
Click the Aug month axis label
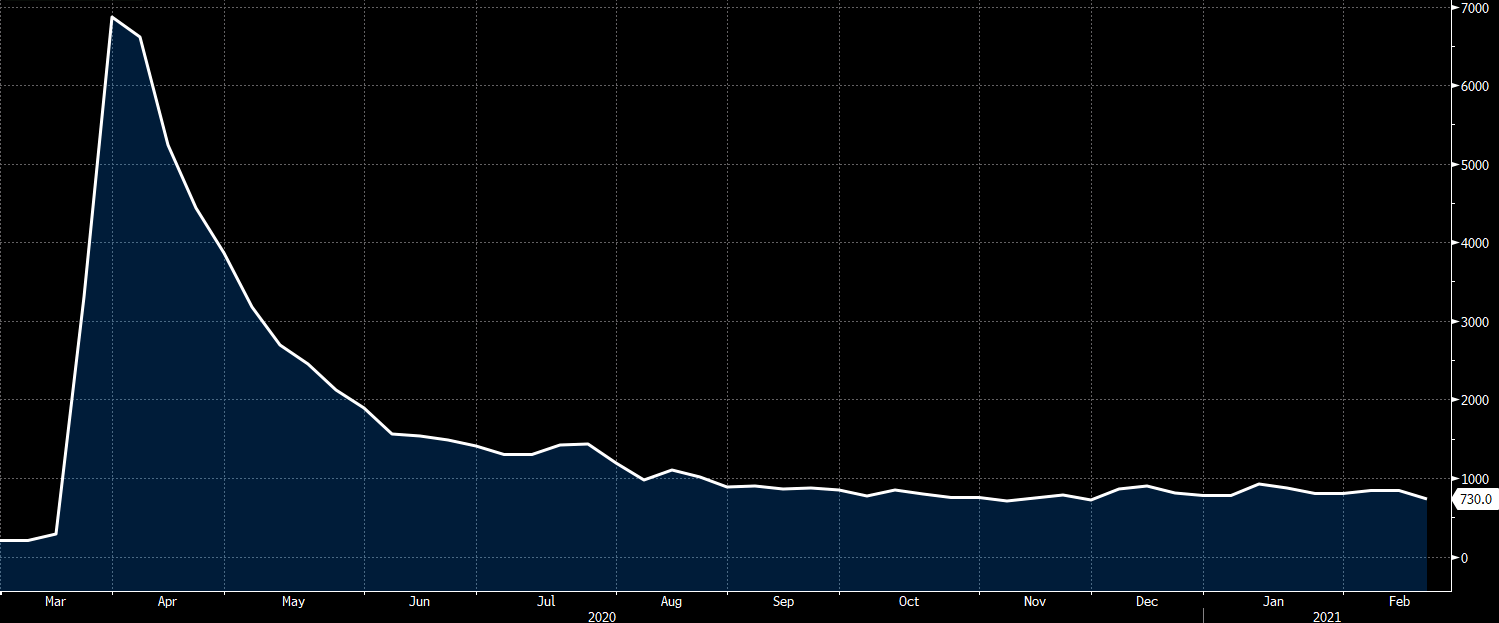671,602
